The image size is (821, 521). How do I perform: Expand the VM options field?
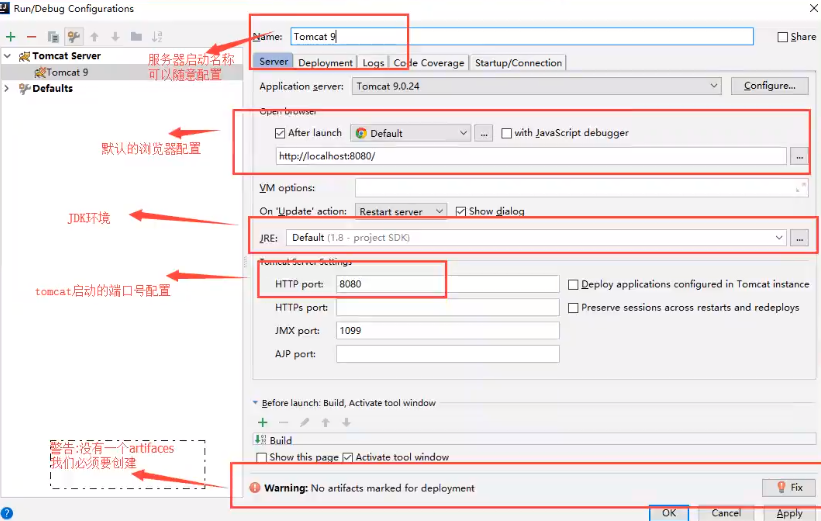pos(801,187)
